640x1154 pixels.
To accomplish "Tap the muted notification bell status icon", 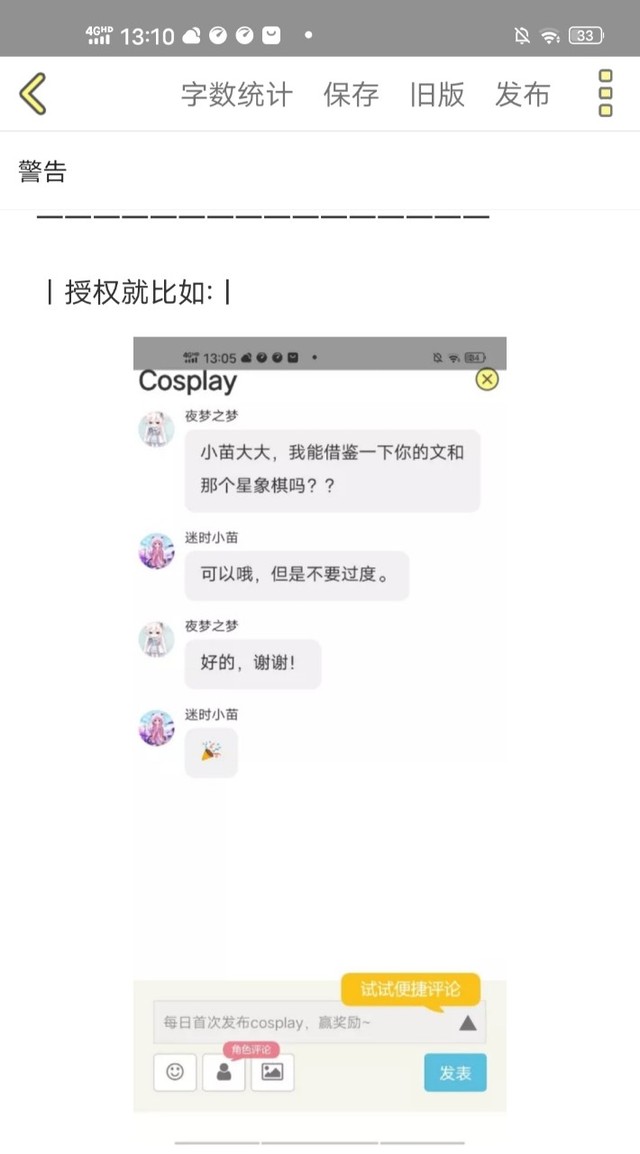I will point(522,35).
